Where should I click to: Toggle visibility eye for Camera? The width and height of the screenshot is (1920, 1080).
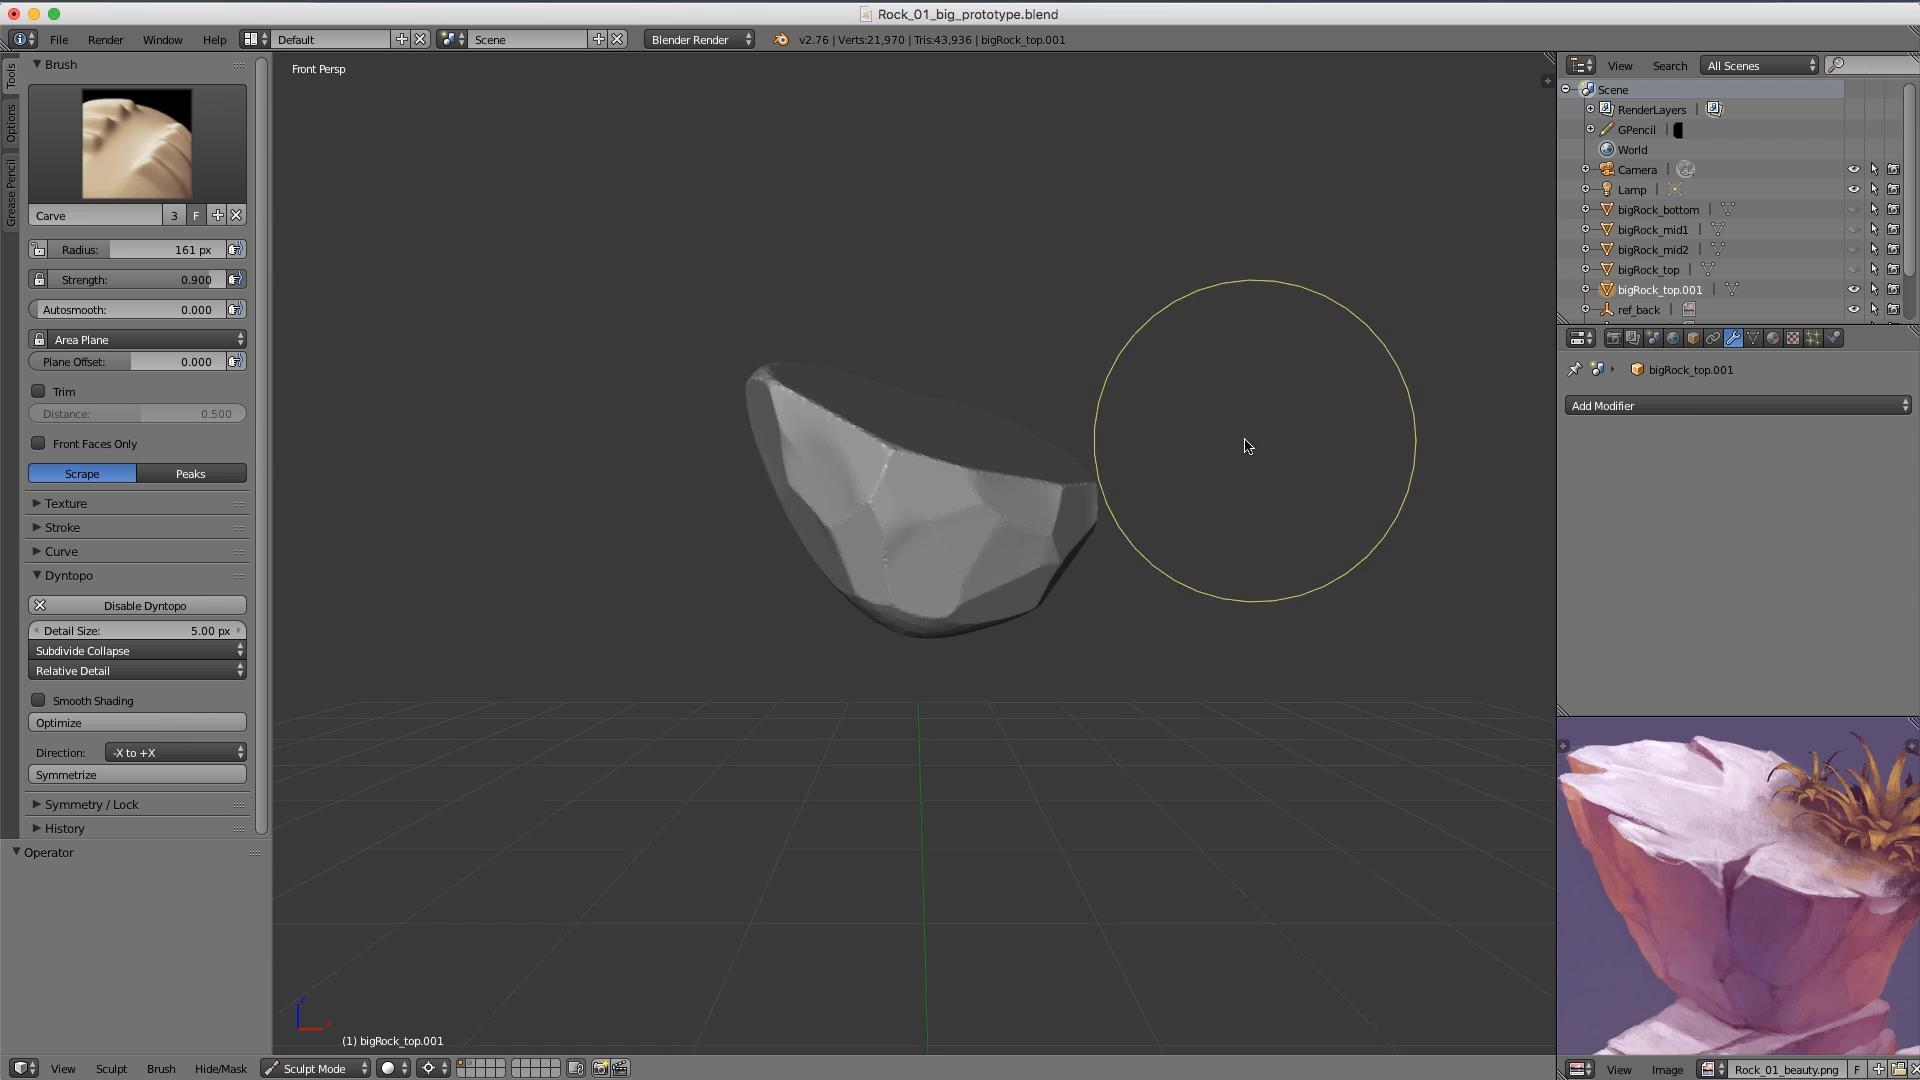coord(1854,169)
